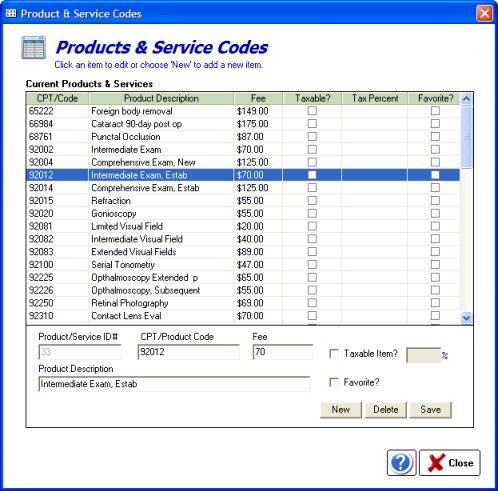The image size is (498, 491).
Task: Click the small title bar window icon
Action: point(11,13)
